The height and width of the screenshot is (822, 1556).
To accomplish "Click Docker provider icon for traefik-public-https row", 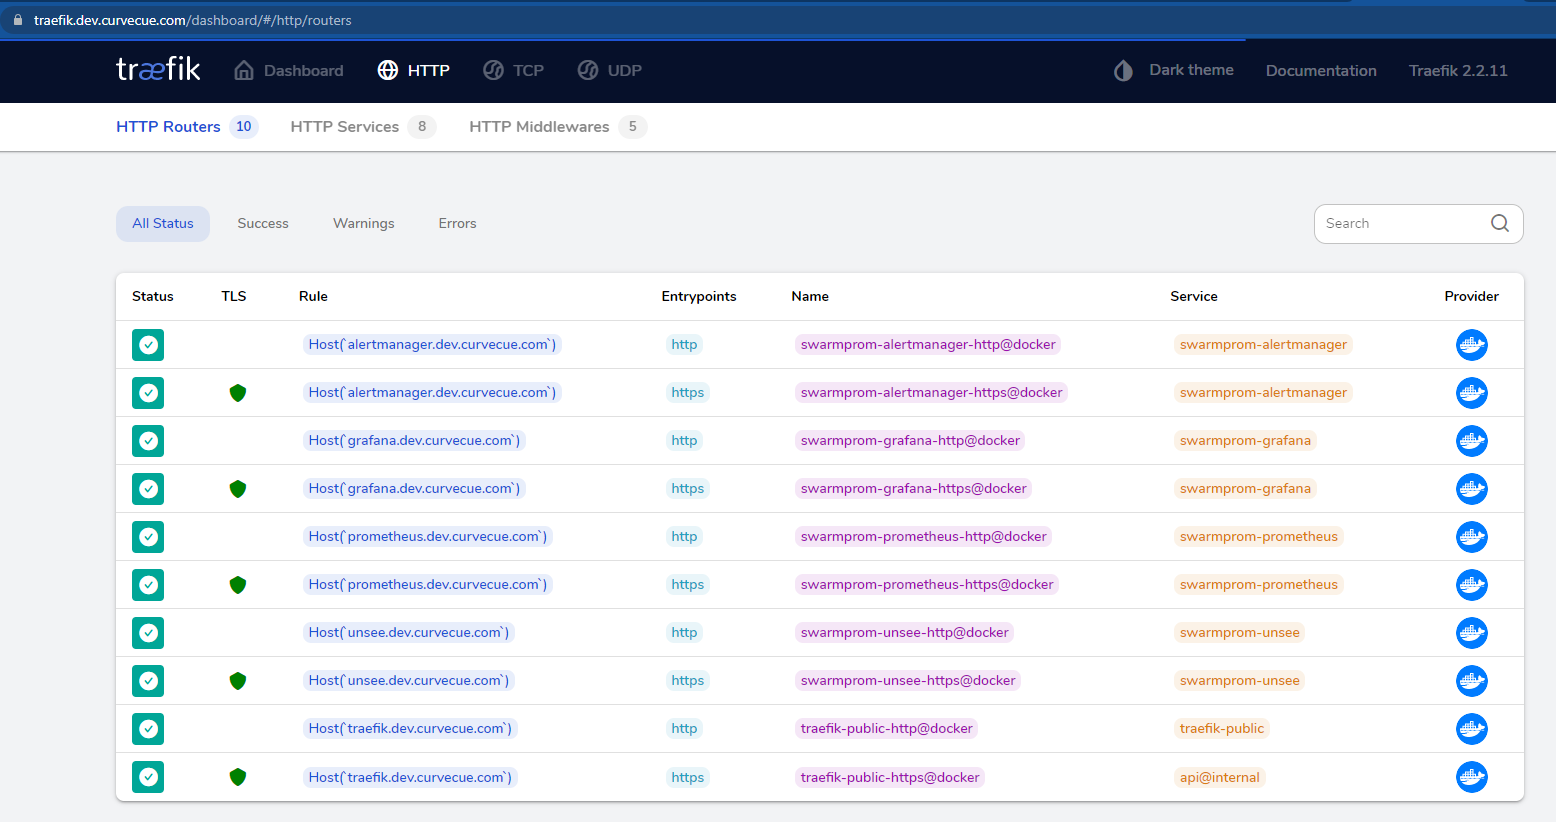I will coord(1471,777).
